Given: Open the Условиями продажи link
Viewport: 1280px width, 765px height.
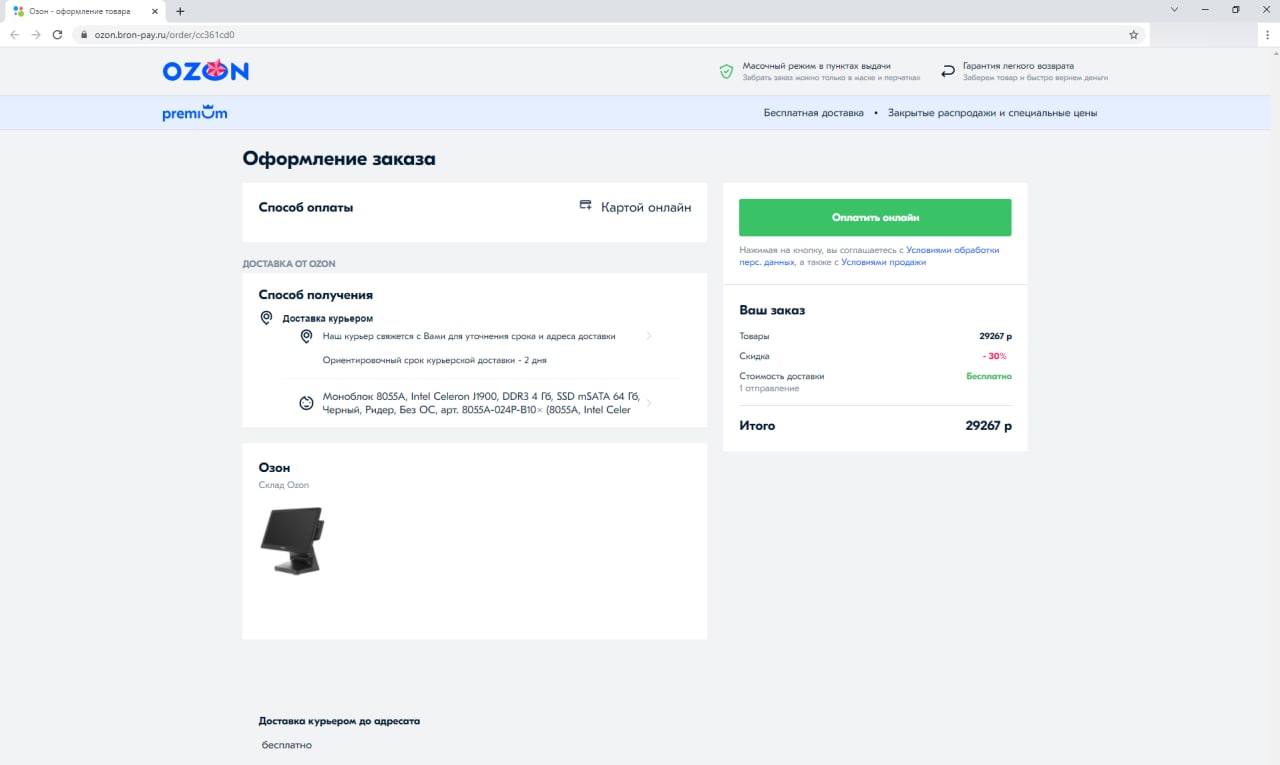Looking at the screenshot, I should coord(883,262).
